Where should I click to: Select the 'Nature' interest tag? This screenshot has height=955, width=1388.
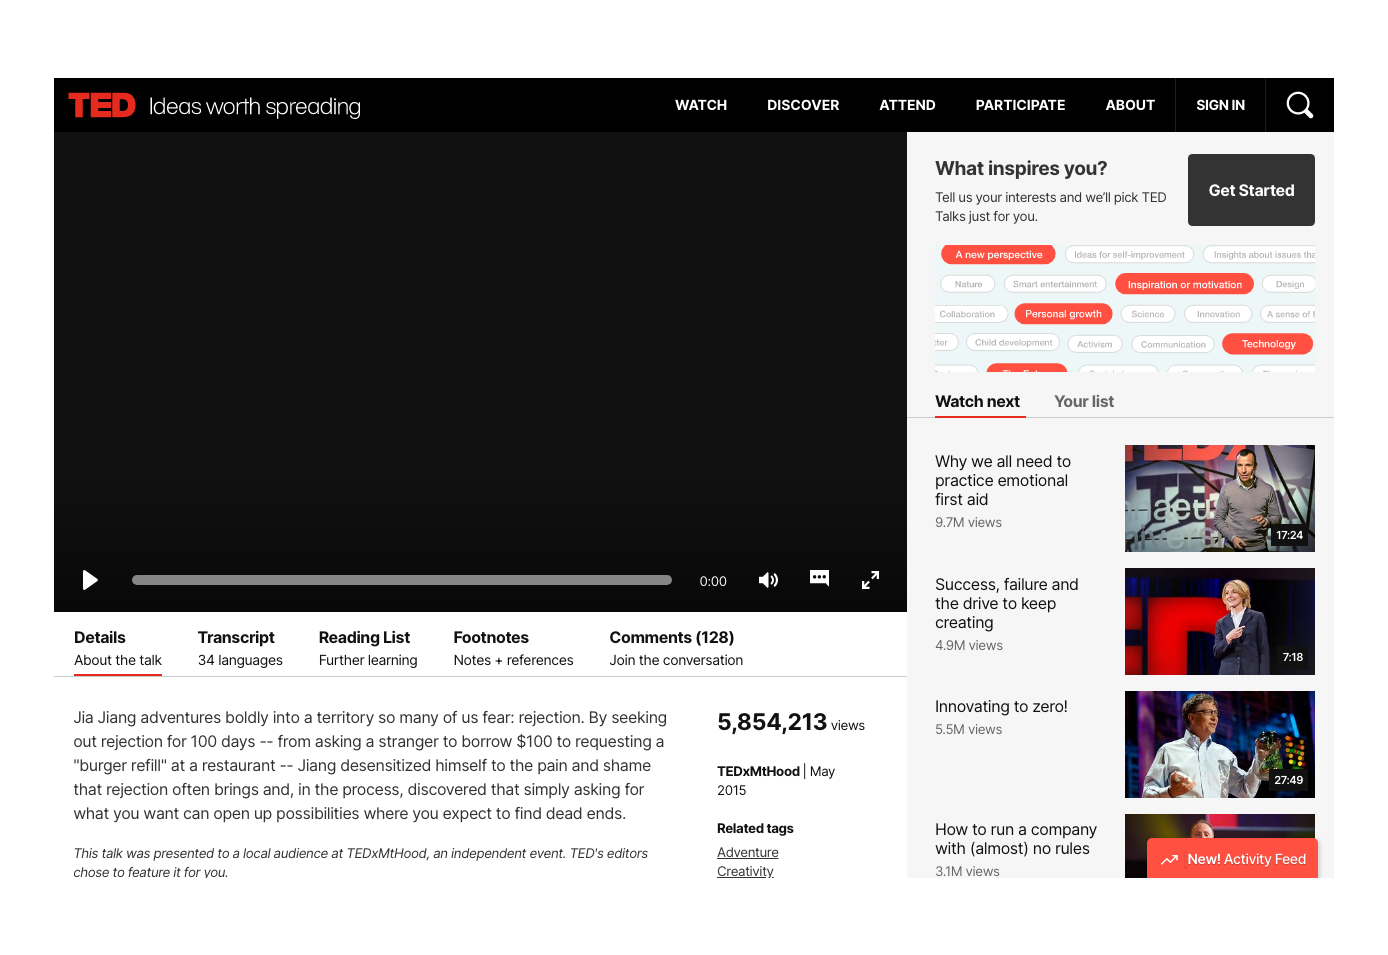[x=968, y=284]
